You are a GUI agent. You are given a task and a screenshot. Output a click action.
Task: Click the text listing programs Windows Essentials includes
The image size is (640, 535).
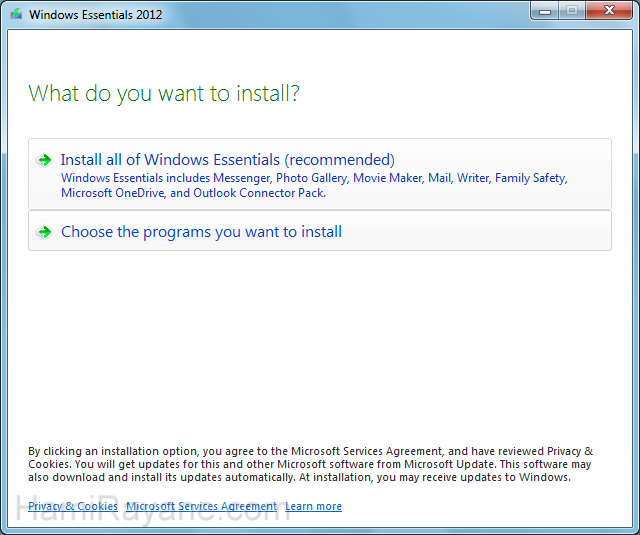(314, 185)
